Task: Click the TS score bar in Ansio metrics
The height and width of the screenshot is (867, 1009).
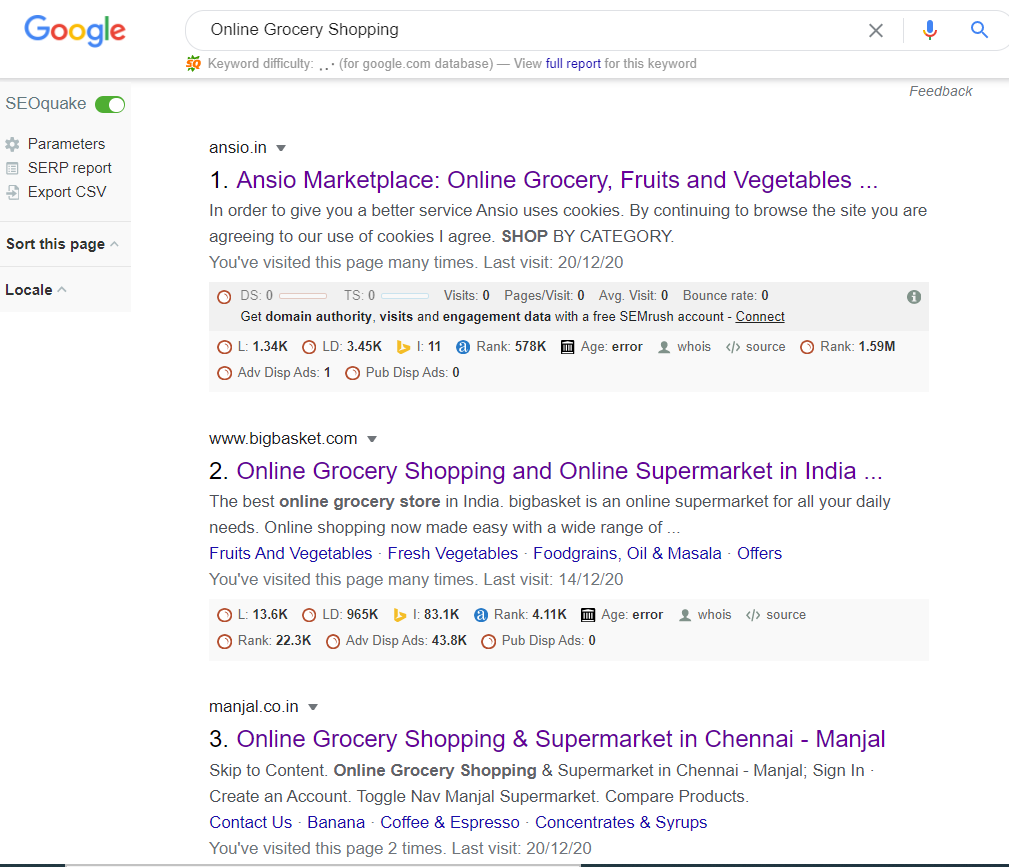Action: click(x=405, y=296)
